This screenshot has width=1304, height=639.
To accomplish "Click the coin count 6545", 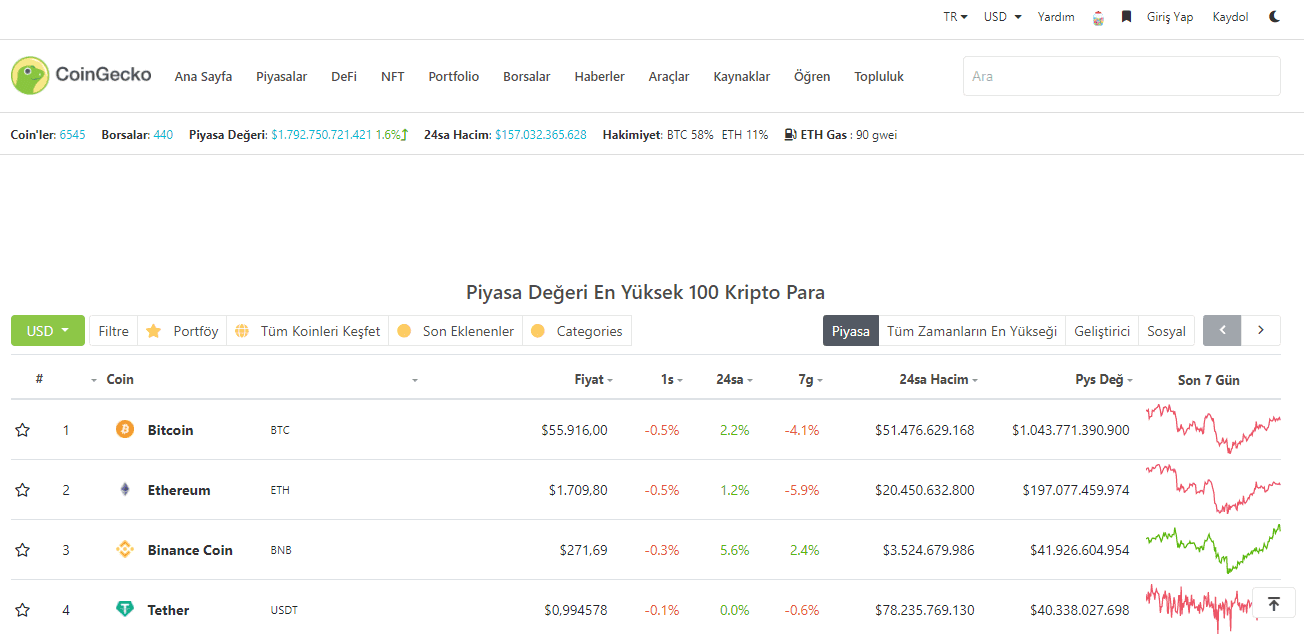I will tap(73, 134).
